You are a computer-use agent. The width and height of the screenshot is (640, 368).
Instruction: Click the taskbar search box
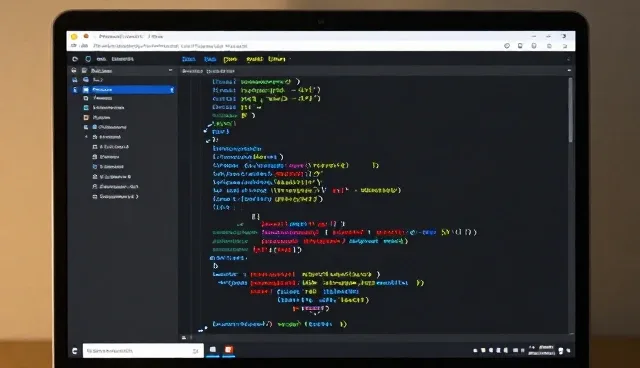[143, 350]
